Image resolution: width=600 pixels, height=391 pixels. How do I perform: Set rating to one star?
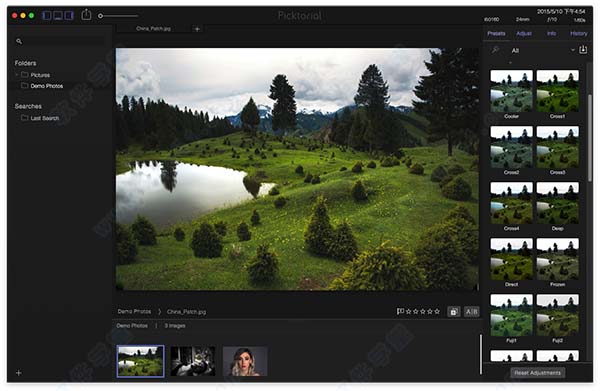408,311
